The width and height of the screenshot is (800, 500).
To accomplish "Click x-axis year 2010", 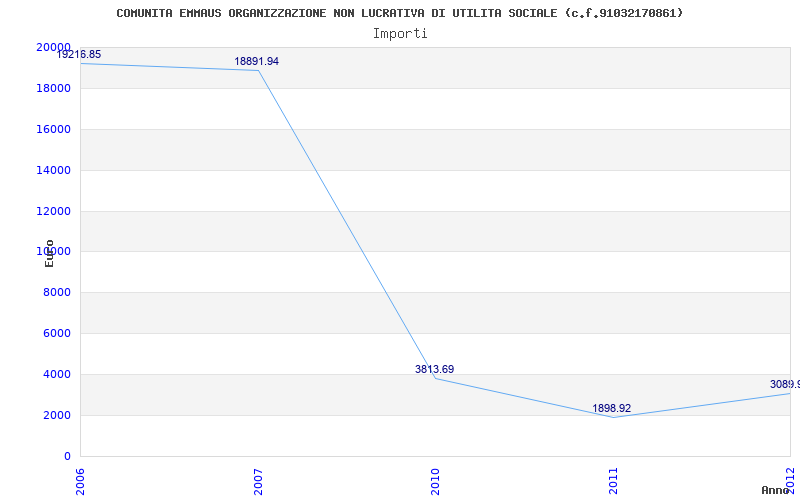I will [435, 481].
